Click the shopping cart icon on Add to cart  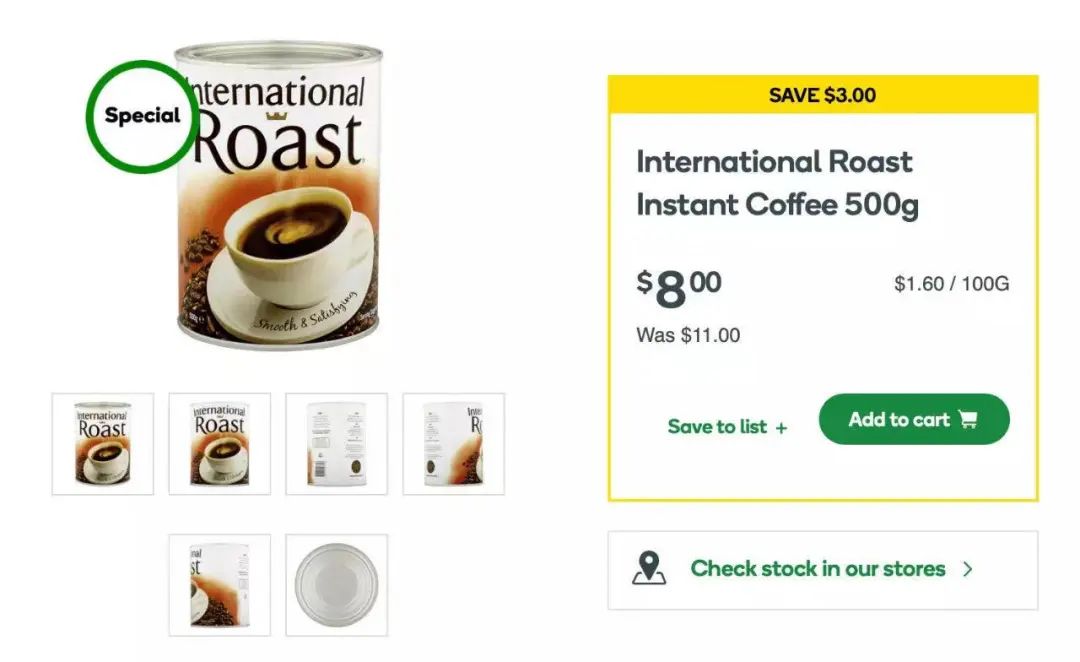[x=967, y=420]
